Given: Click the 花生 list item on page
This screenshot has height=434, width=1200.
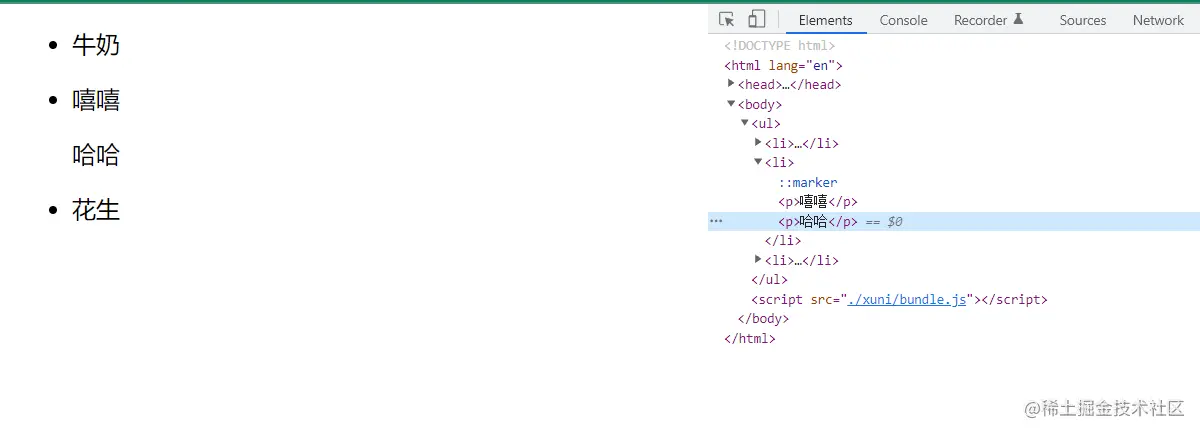Looking at the screenshot, I should click(x=96, y=210).
